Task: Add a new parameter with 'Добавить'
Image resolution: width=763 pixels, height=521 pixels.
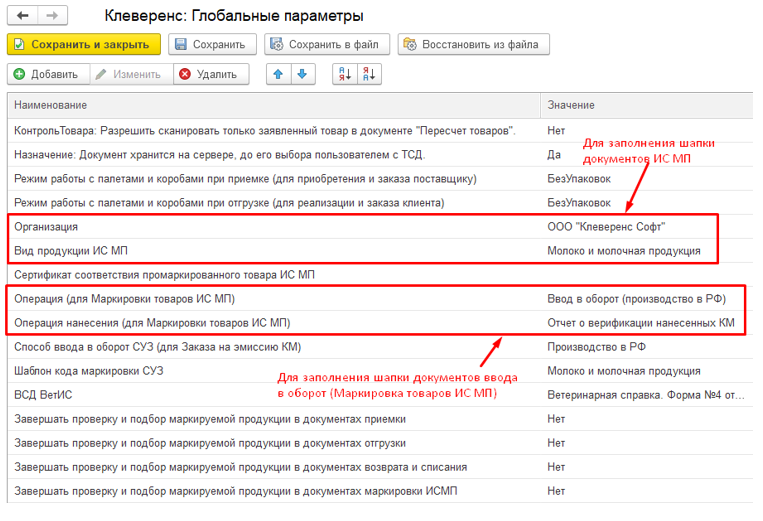Action: [x=48, y=74]
